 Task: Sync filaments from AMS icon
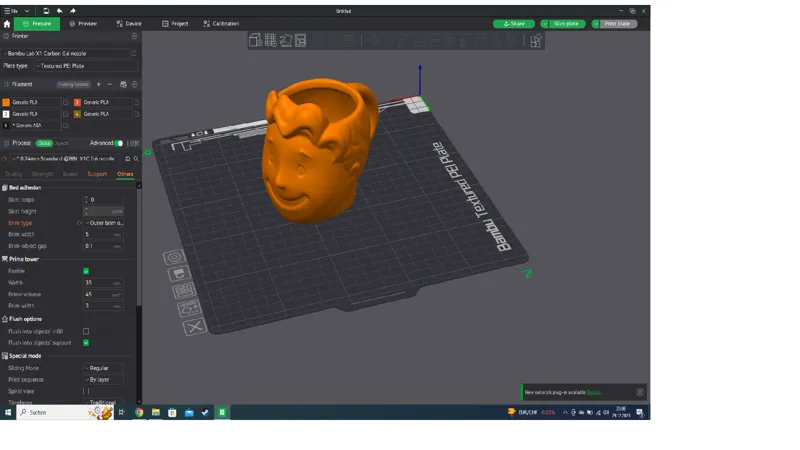pyautogui.click(x=123, y=84)
